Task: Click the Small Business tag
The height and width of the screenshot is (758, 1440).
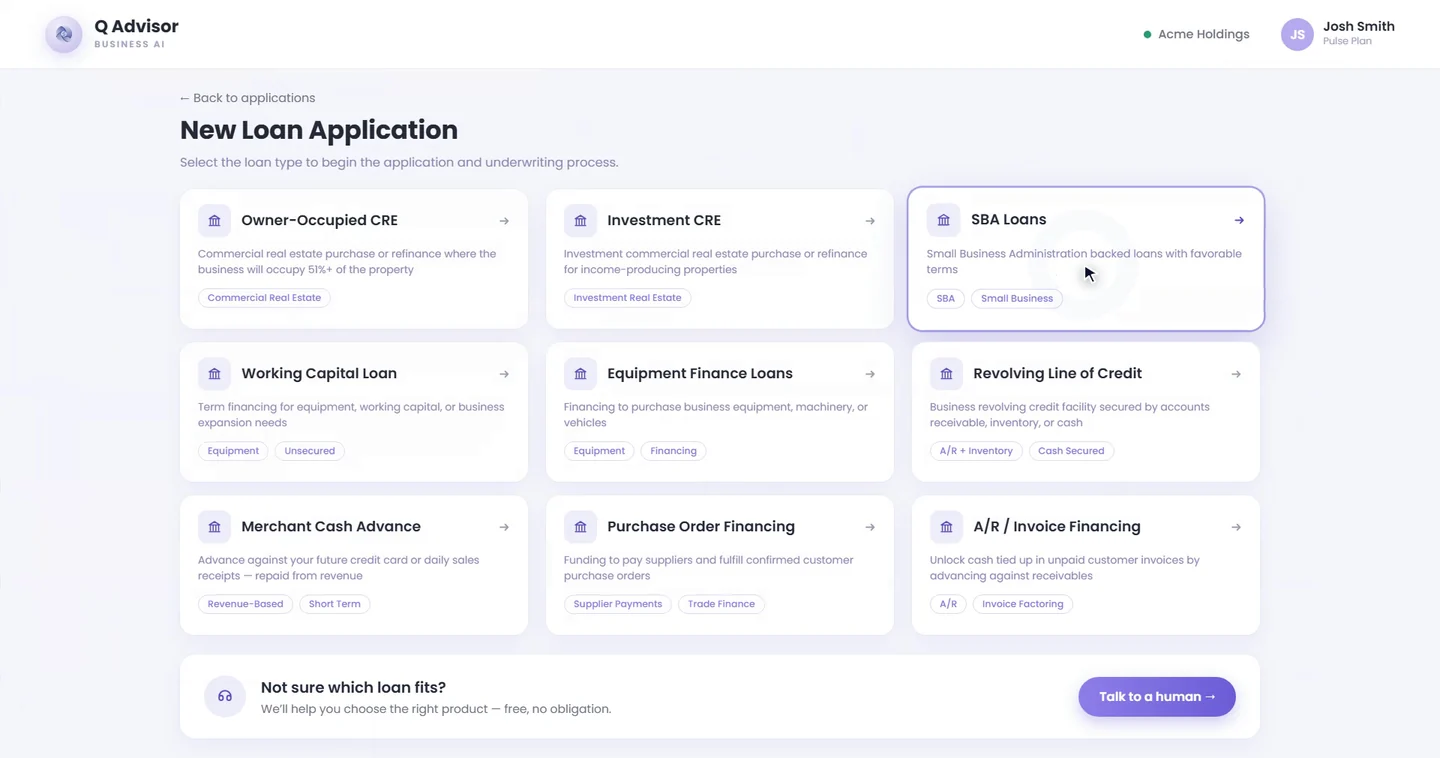Action: (x=1017, y=298)
